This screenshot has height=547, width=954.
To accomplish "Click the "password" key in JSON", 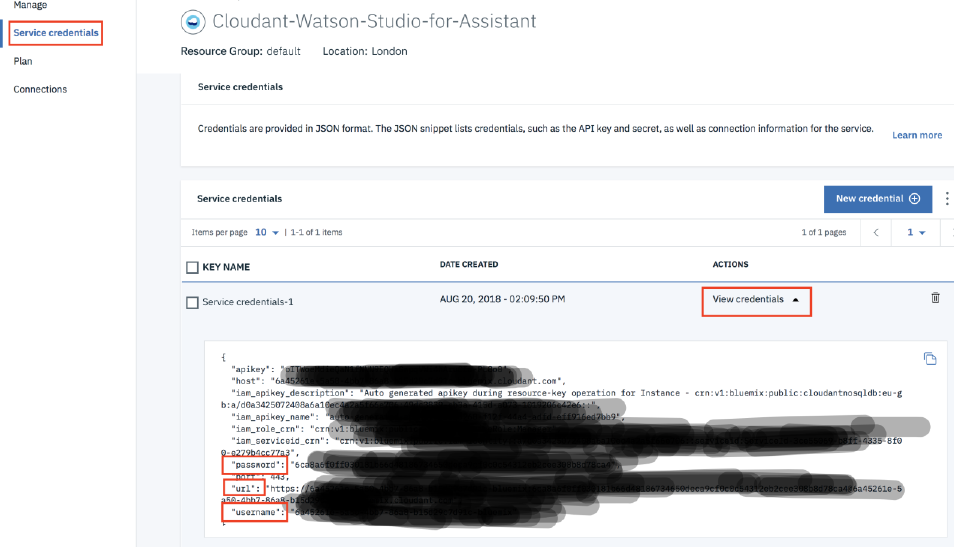I will click(257, 465).
